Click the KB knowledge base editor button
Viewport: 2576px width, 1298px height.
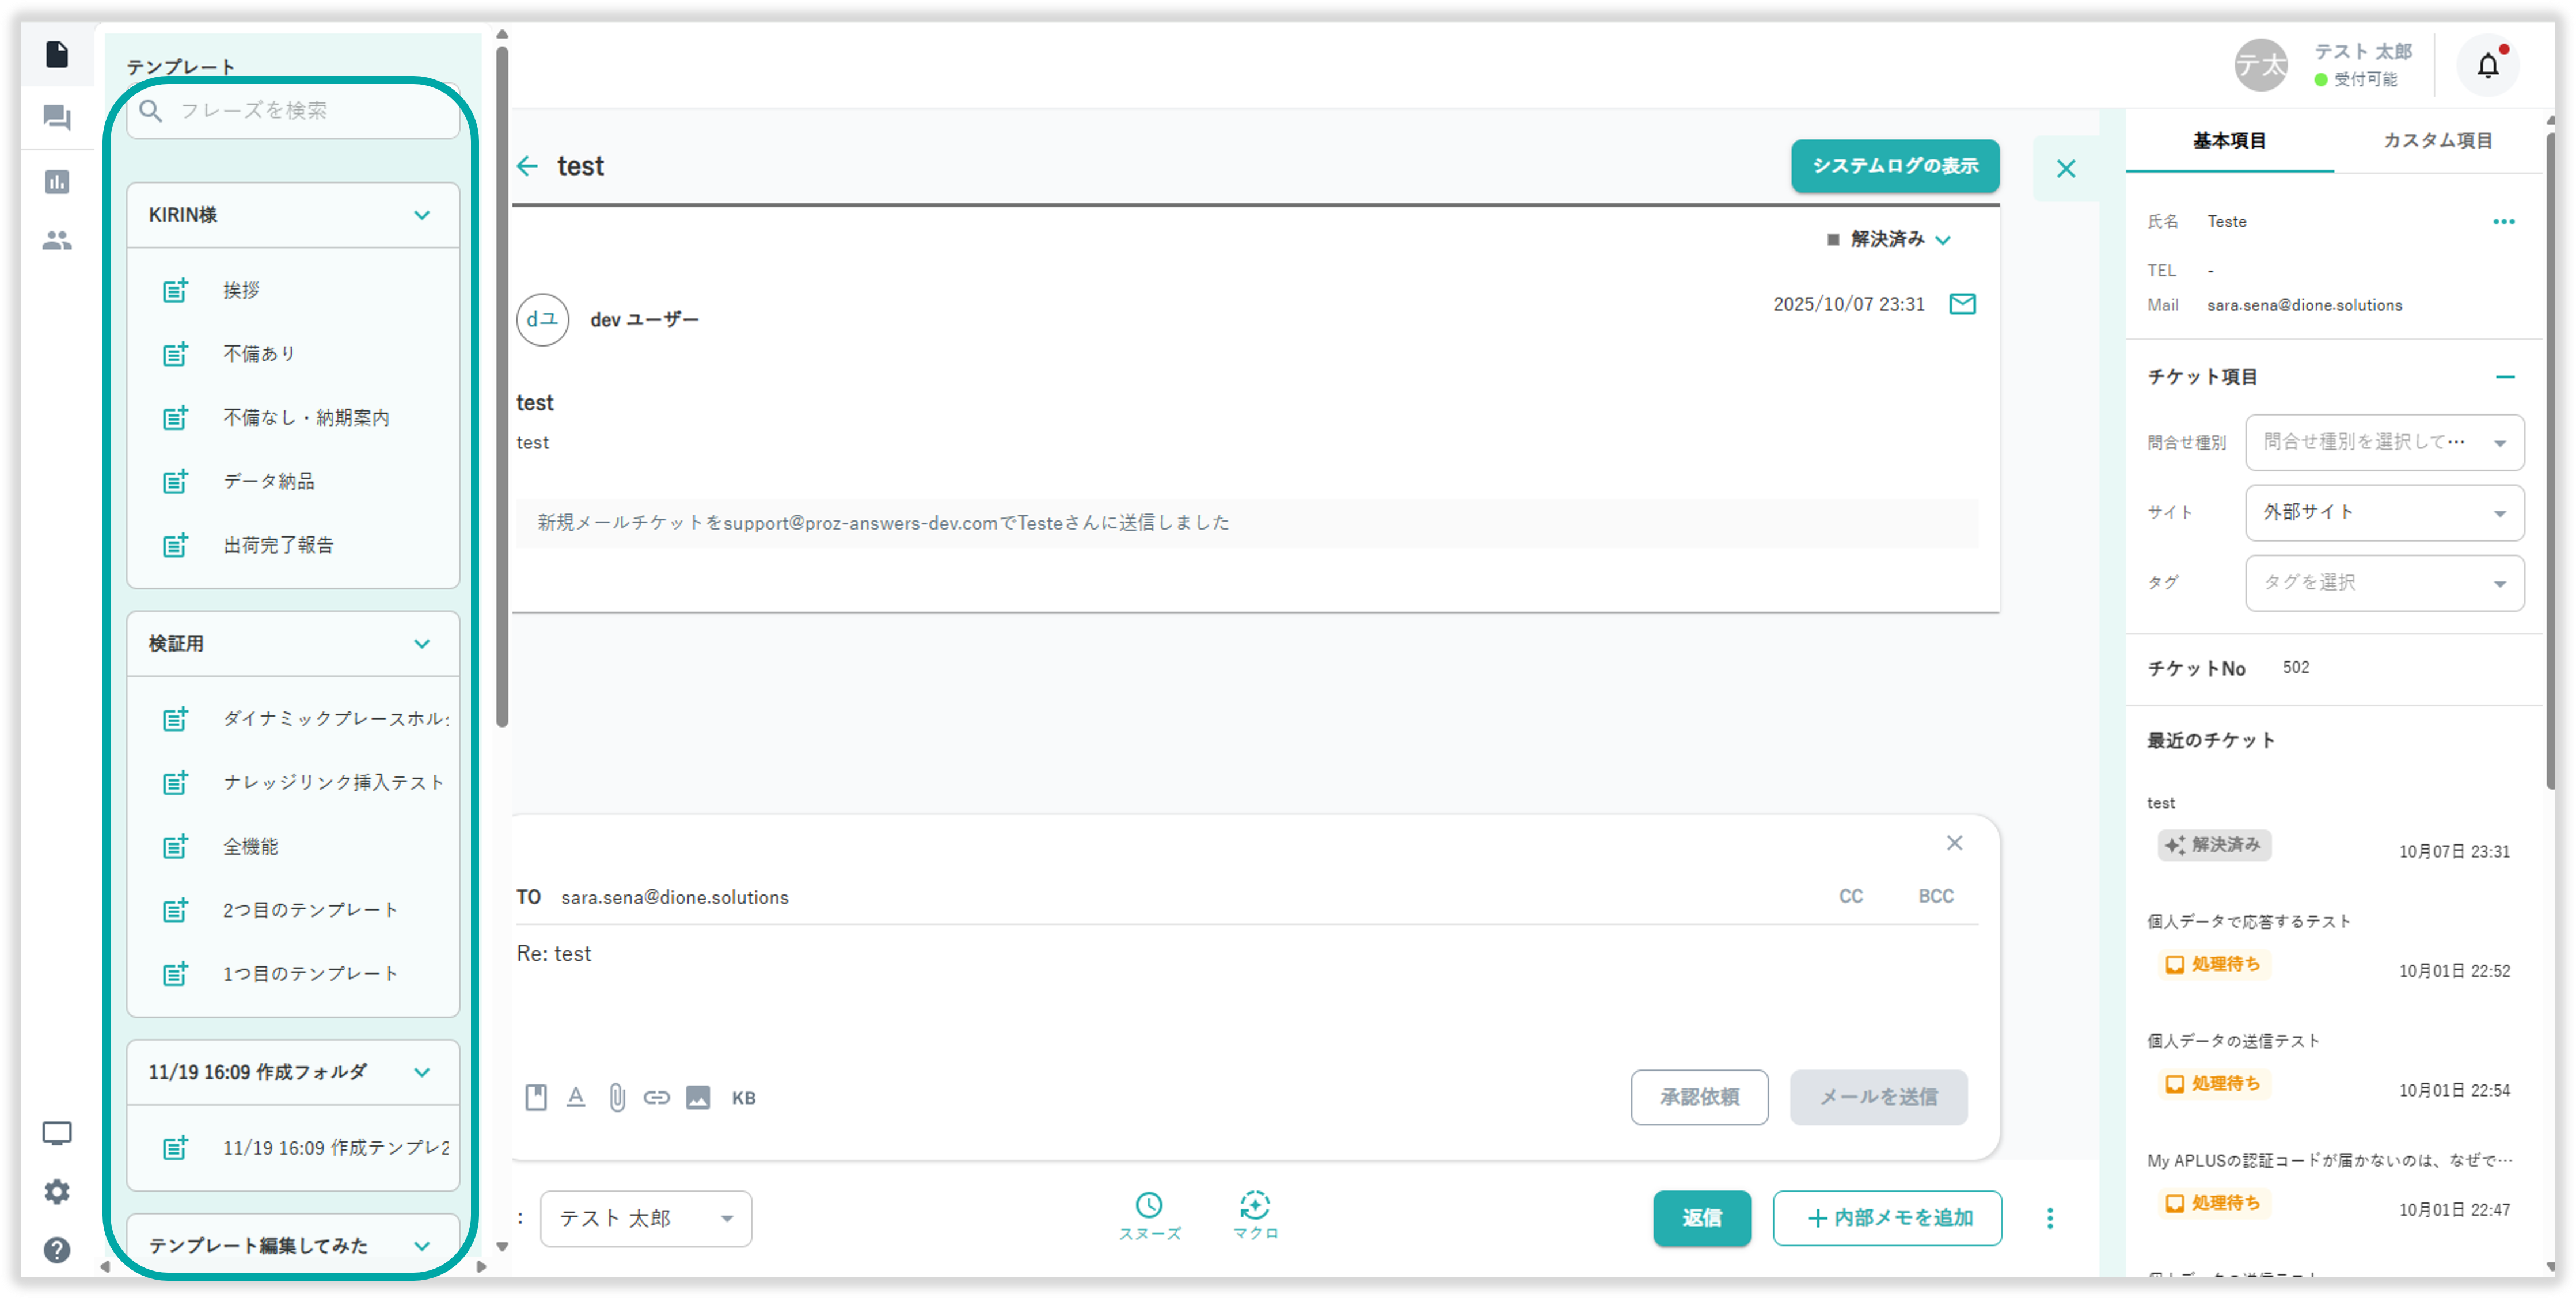tap(743, 1097)
